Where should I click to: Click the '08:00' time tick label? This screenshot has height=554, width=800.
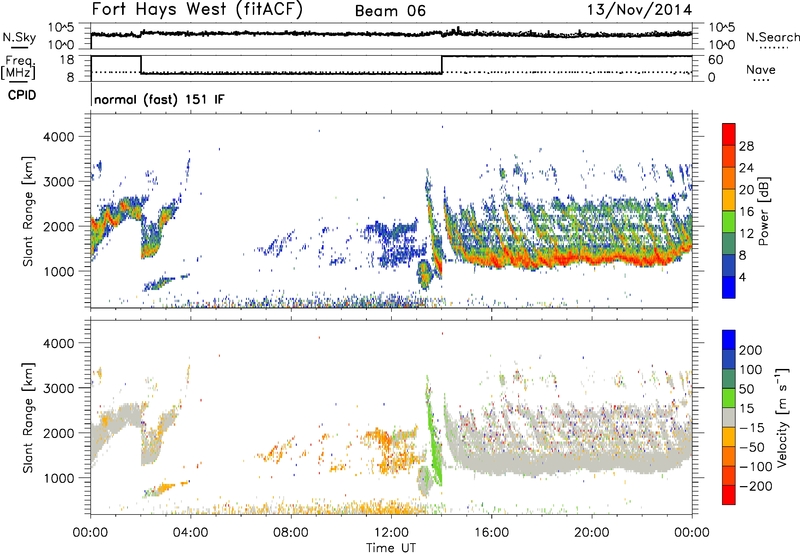291,533
